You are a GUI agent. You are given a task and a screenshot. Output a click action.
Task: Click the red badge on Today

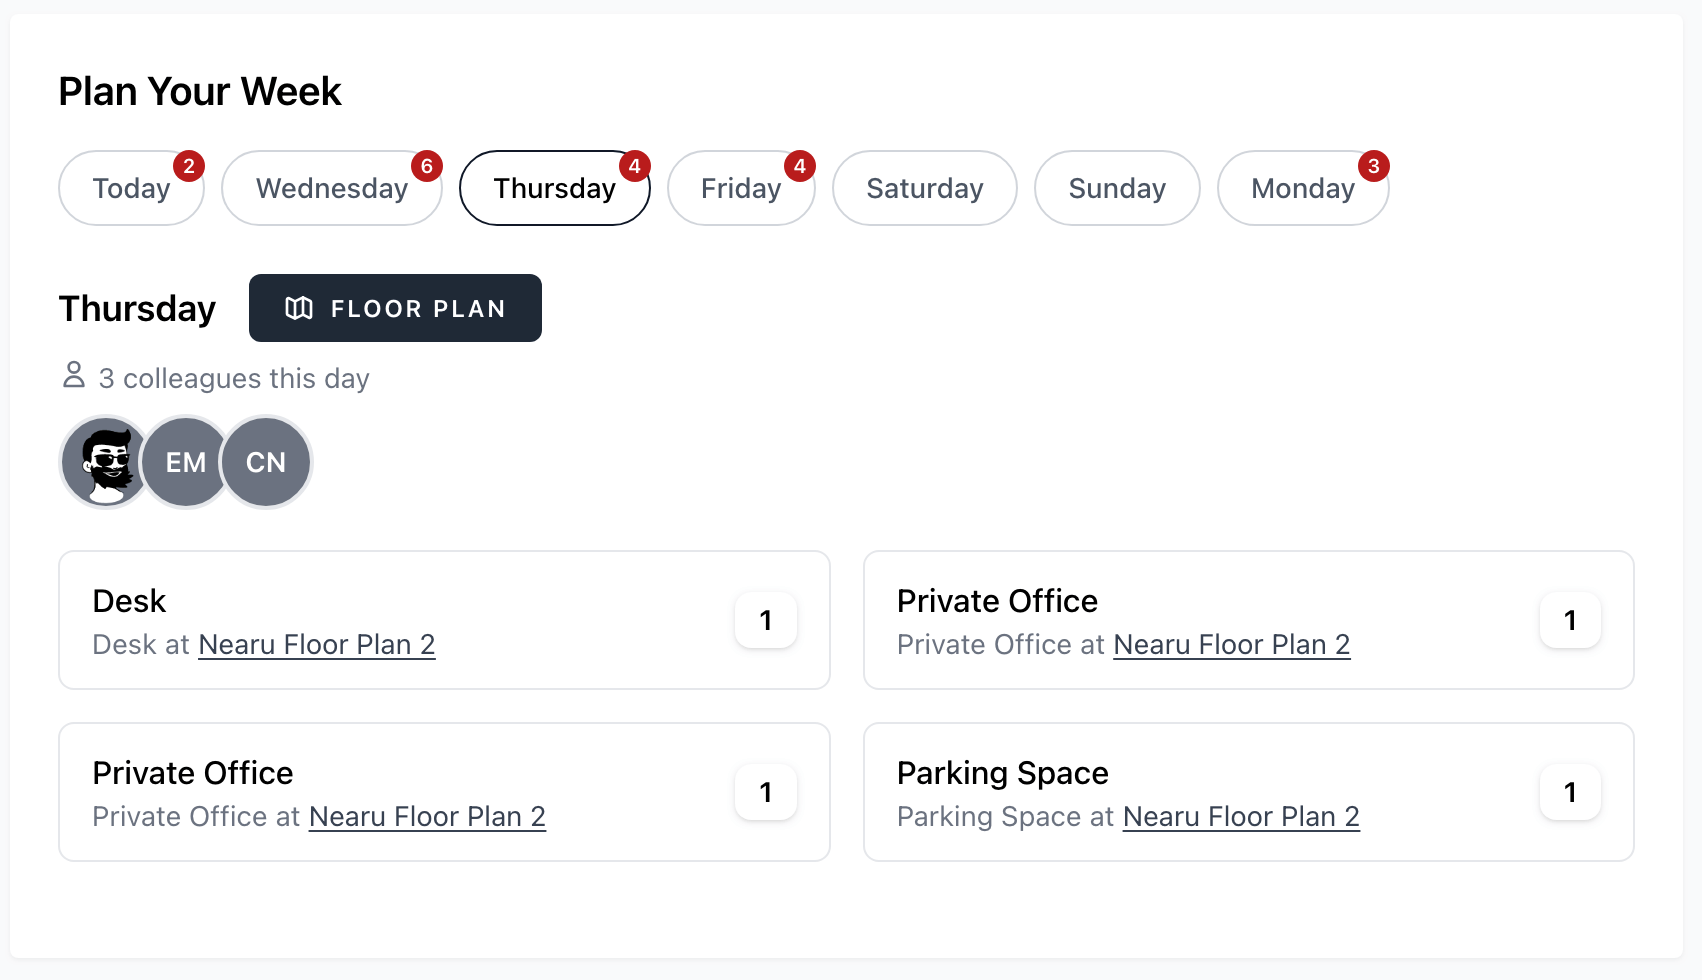[x=189, y=166]
